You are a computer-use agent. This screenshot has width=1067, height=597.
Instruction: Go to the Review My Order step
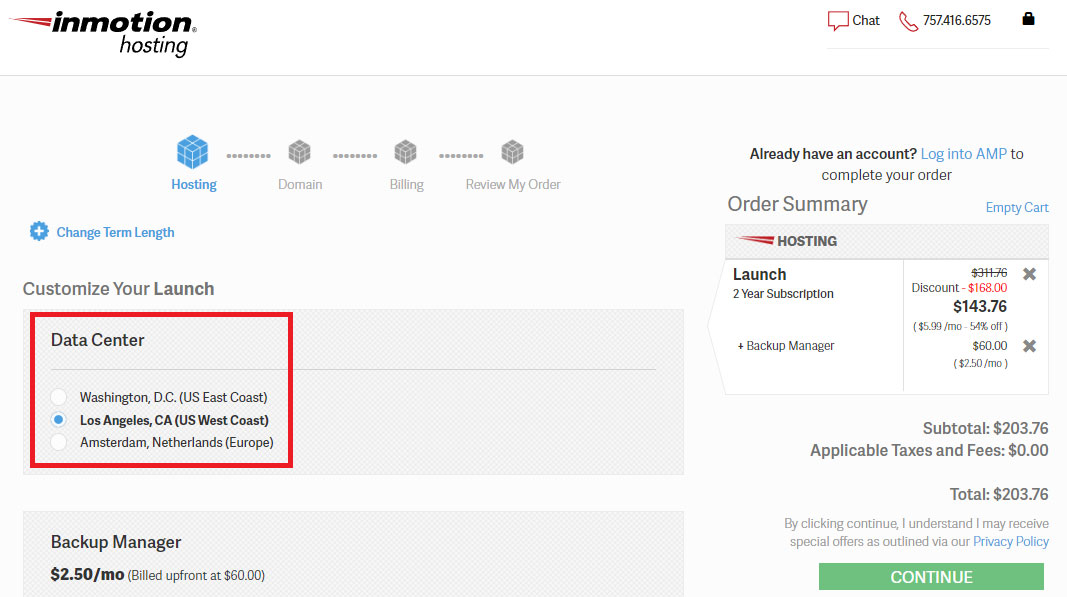[x=513, y=184]
